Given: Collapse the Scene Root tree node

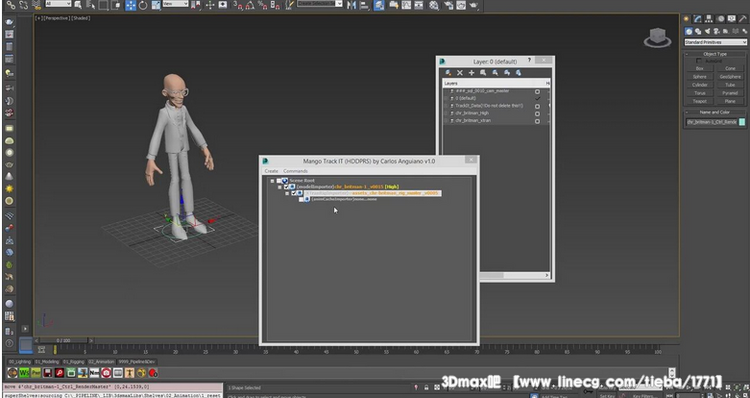Looking at the screenshot, I should 272,181.
